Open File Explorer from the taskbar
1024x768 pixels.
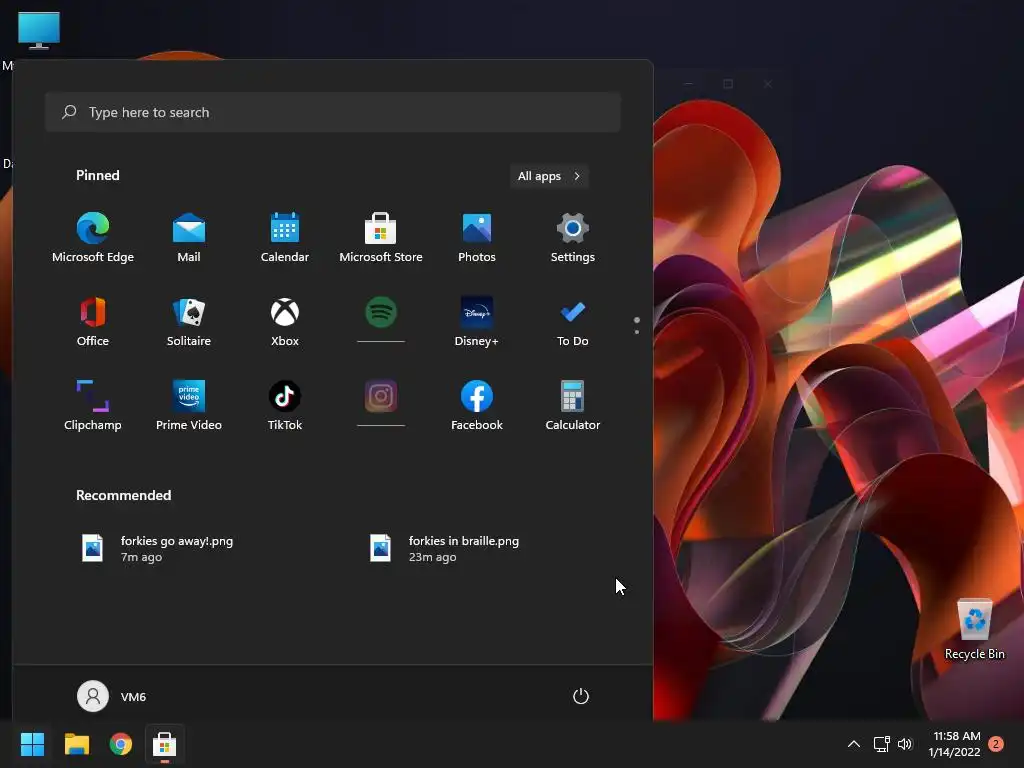click(76, 744)
